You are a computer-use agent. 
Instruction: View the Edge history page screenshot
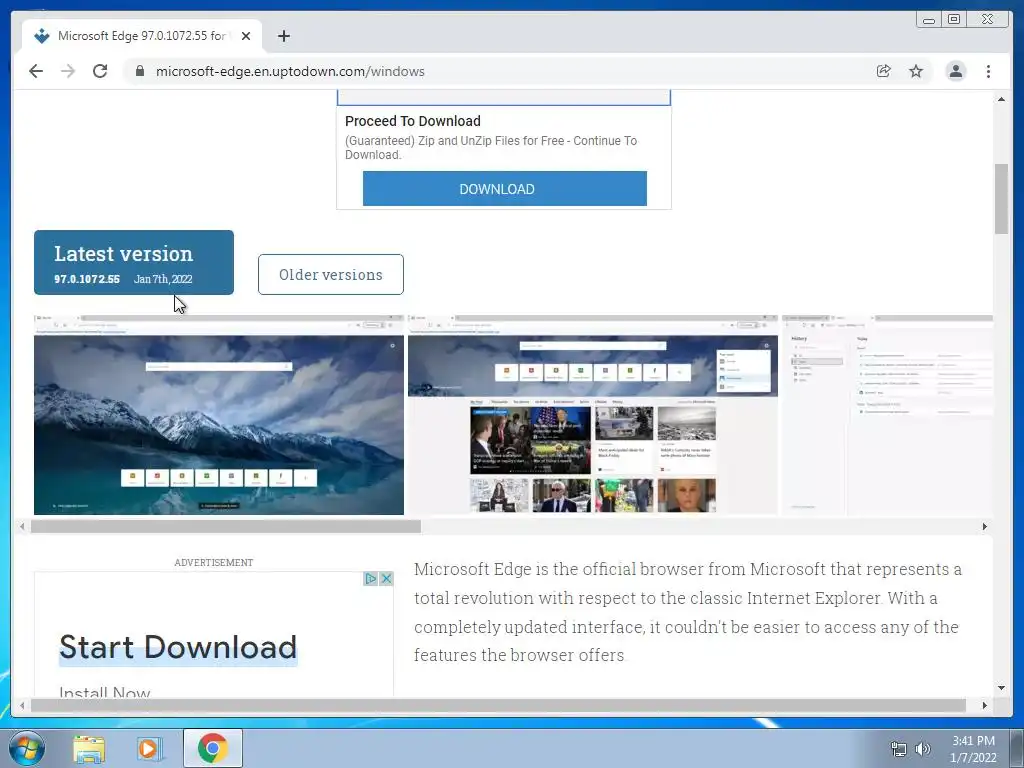[888, 415]
